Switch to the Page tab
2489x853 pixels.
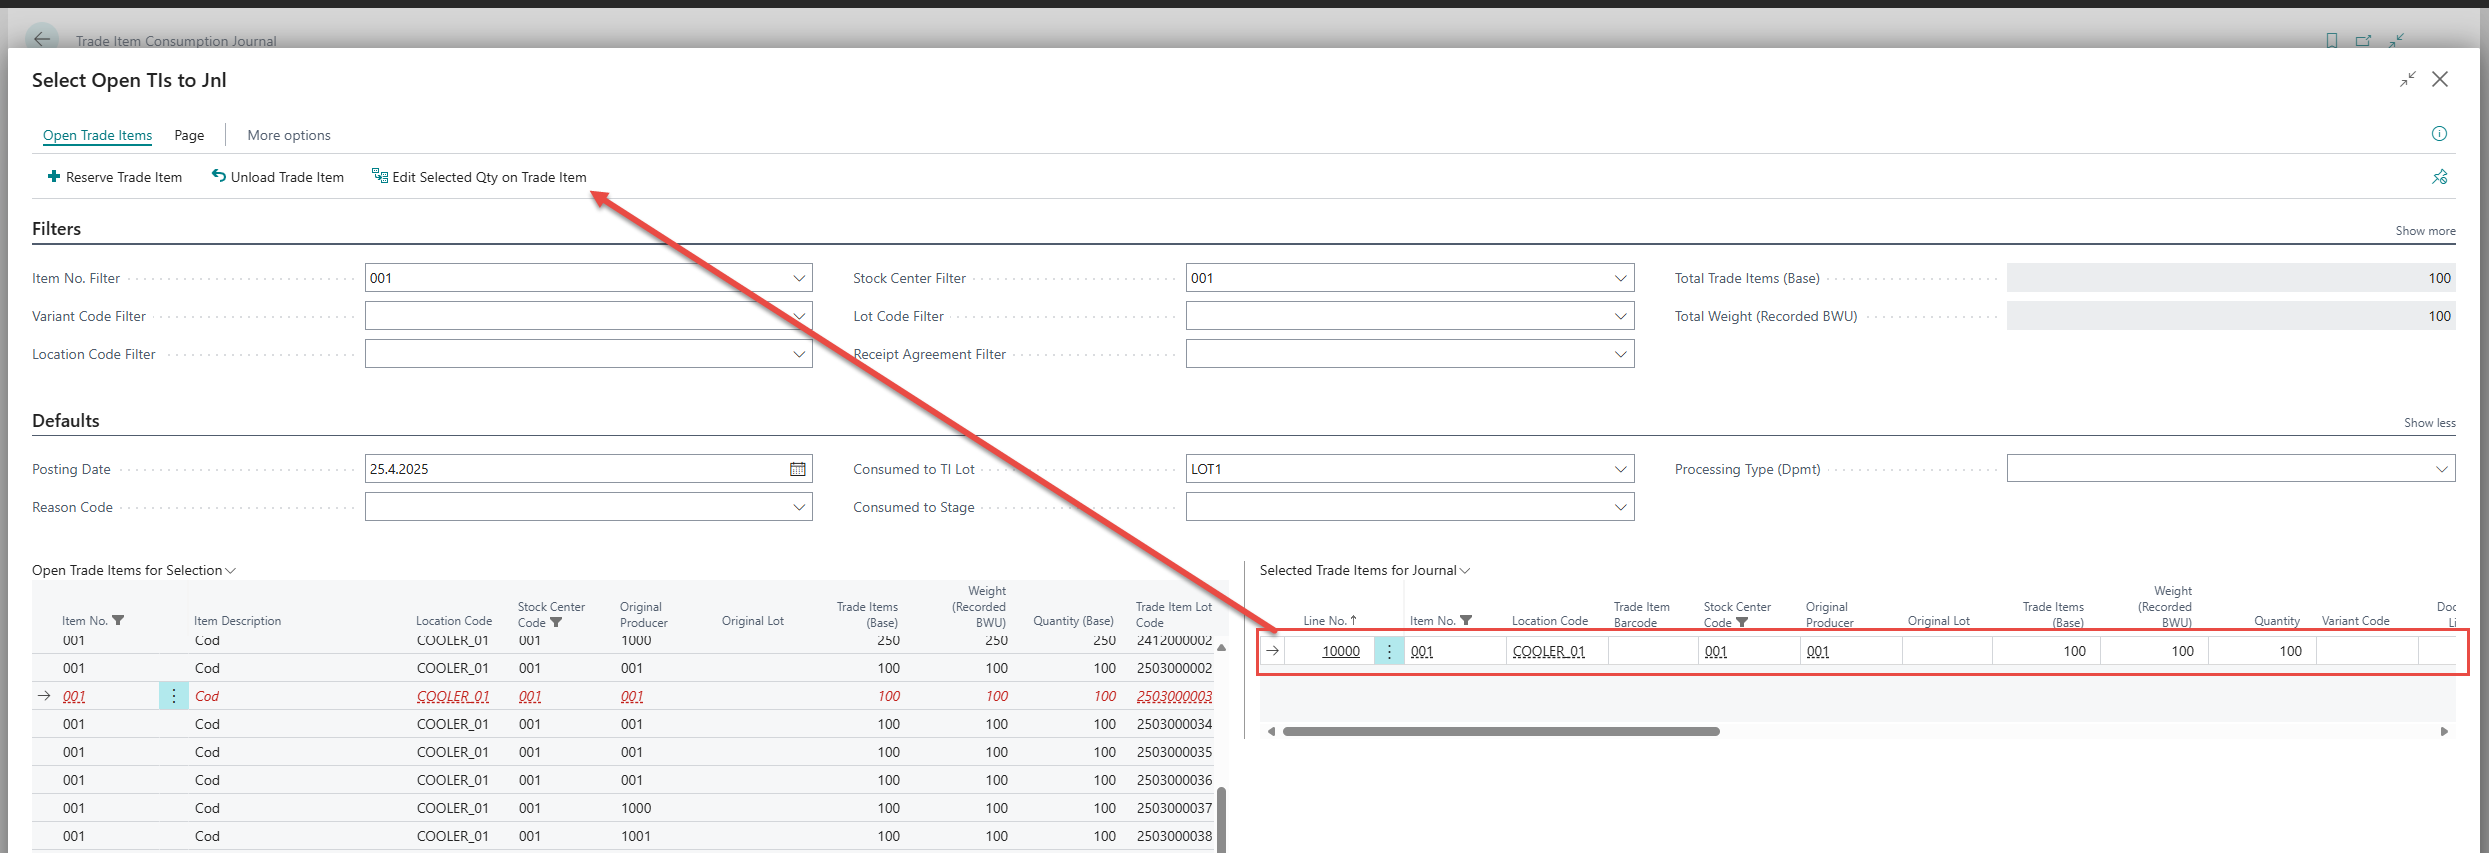189,135
